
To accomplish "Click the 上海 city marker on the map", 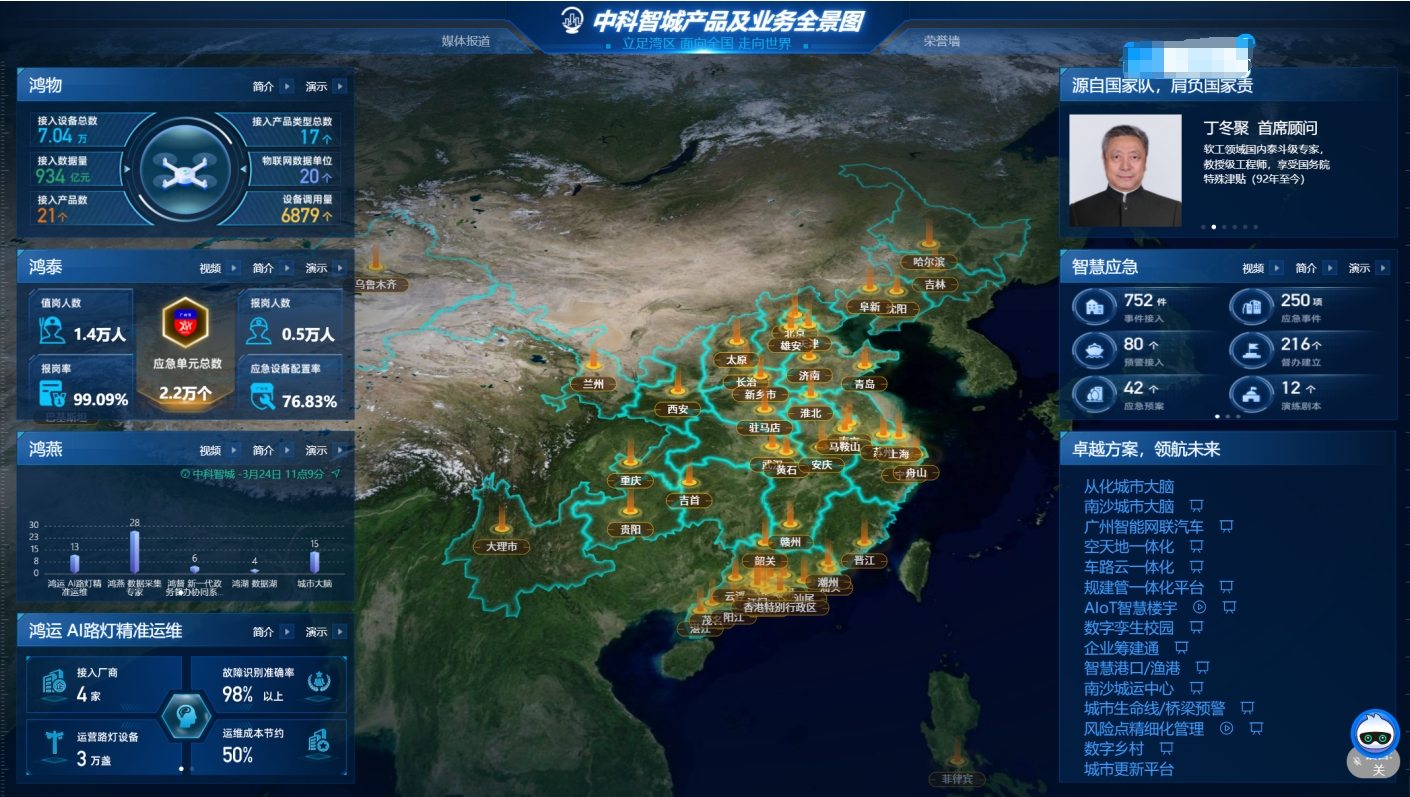I will pos(897,453).
